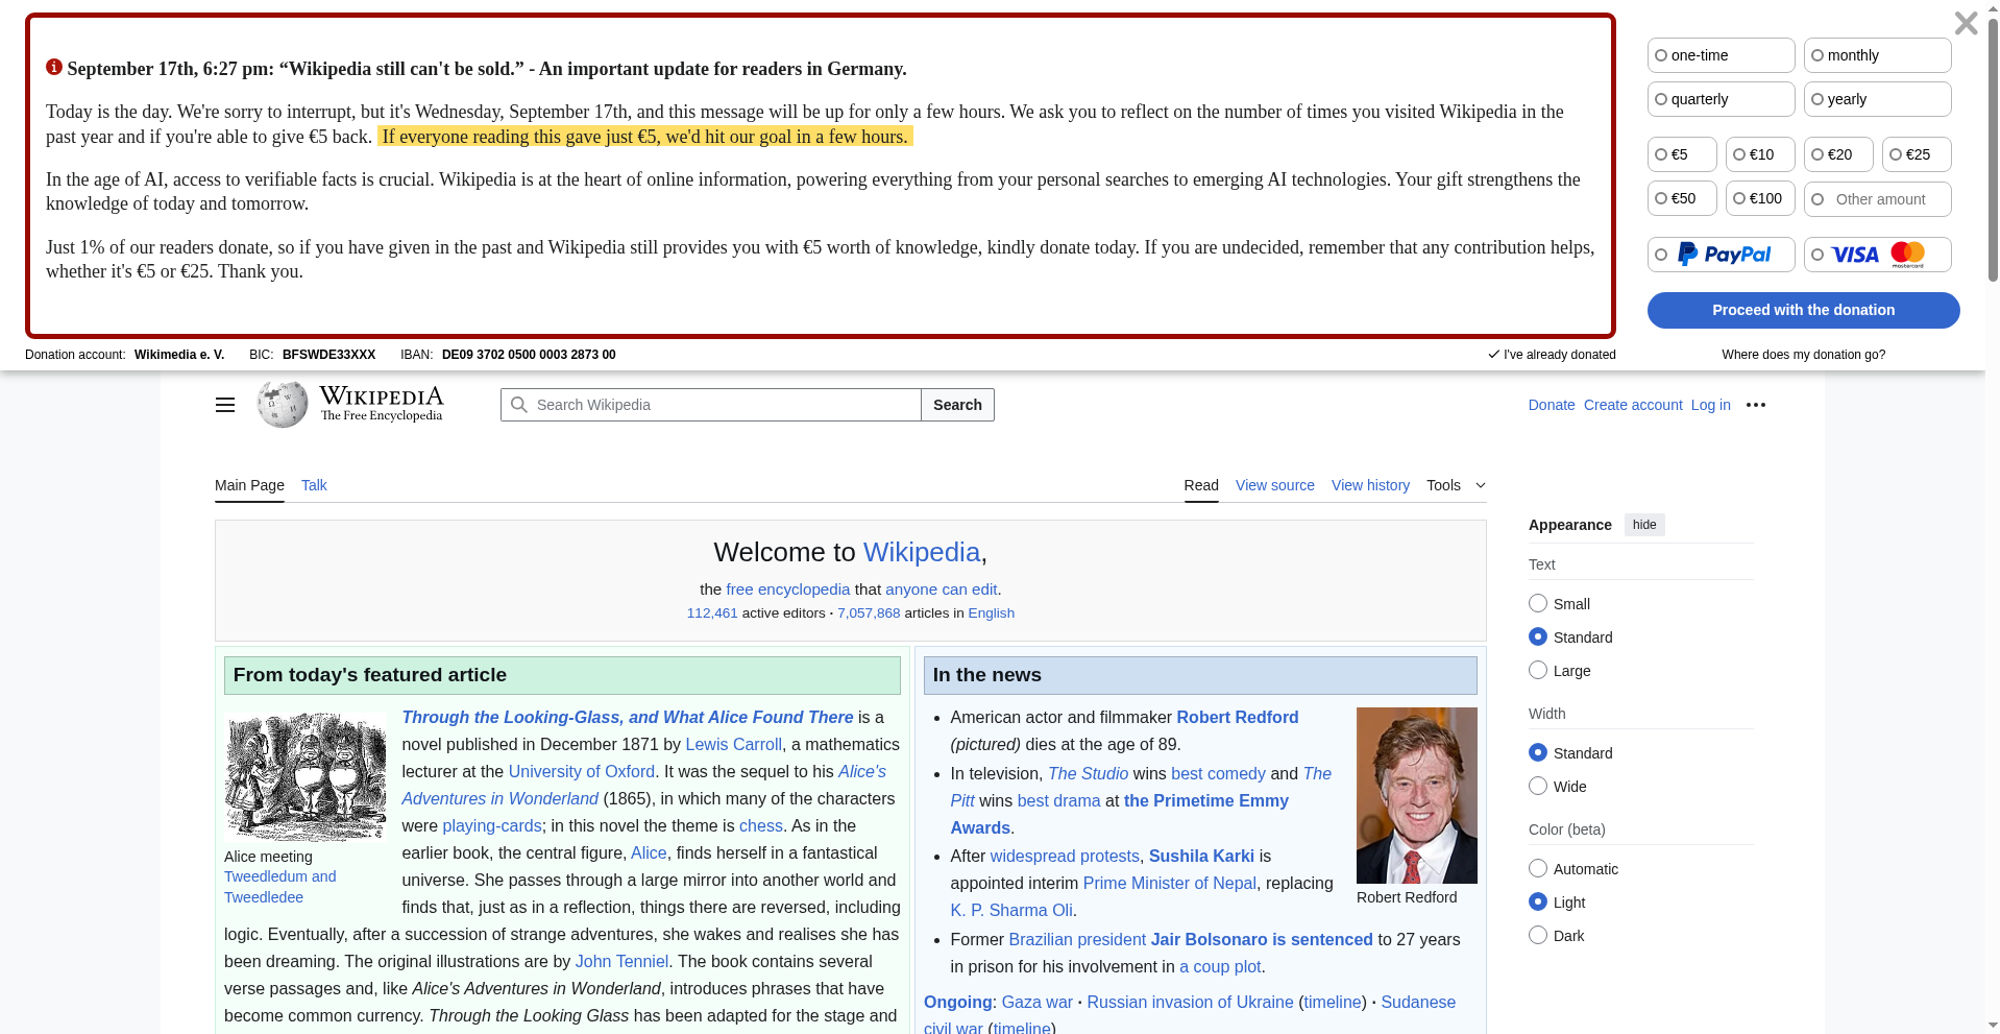This screenshot has height=1034, width=2000.
Task: Open Through the Looking-Glass featured article link
Action: pos(627,717)
